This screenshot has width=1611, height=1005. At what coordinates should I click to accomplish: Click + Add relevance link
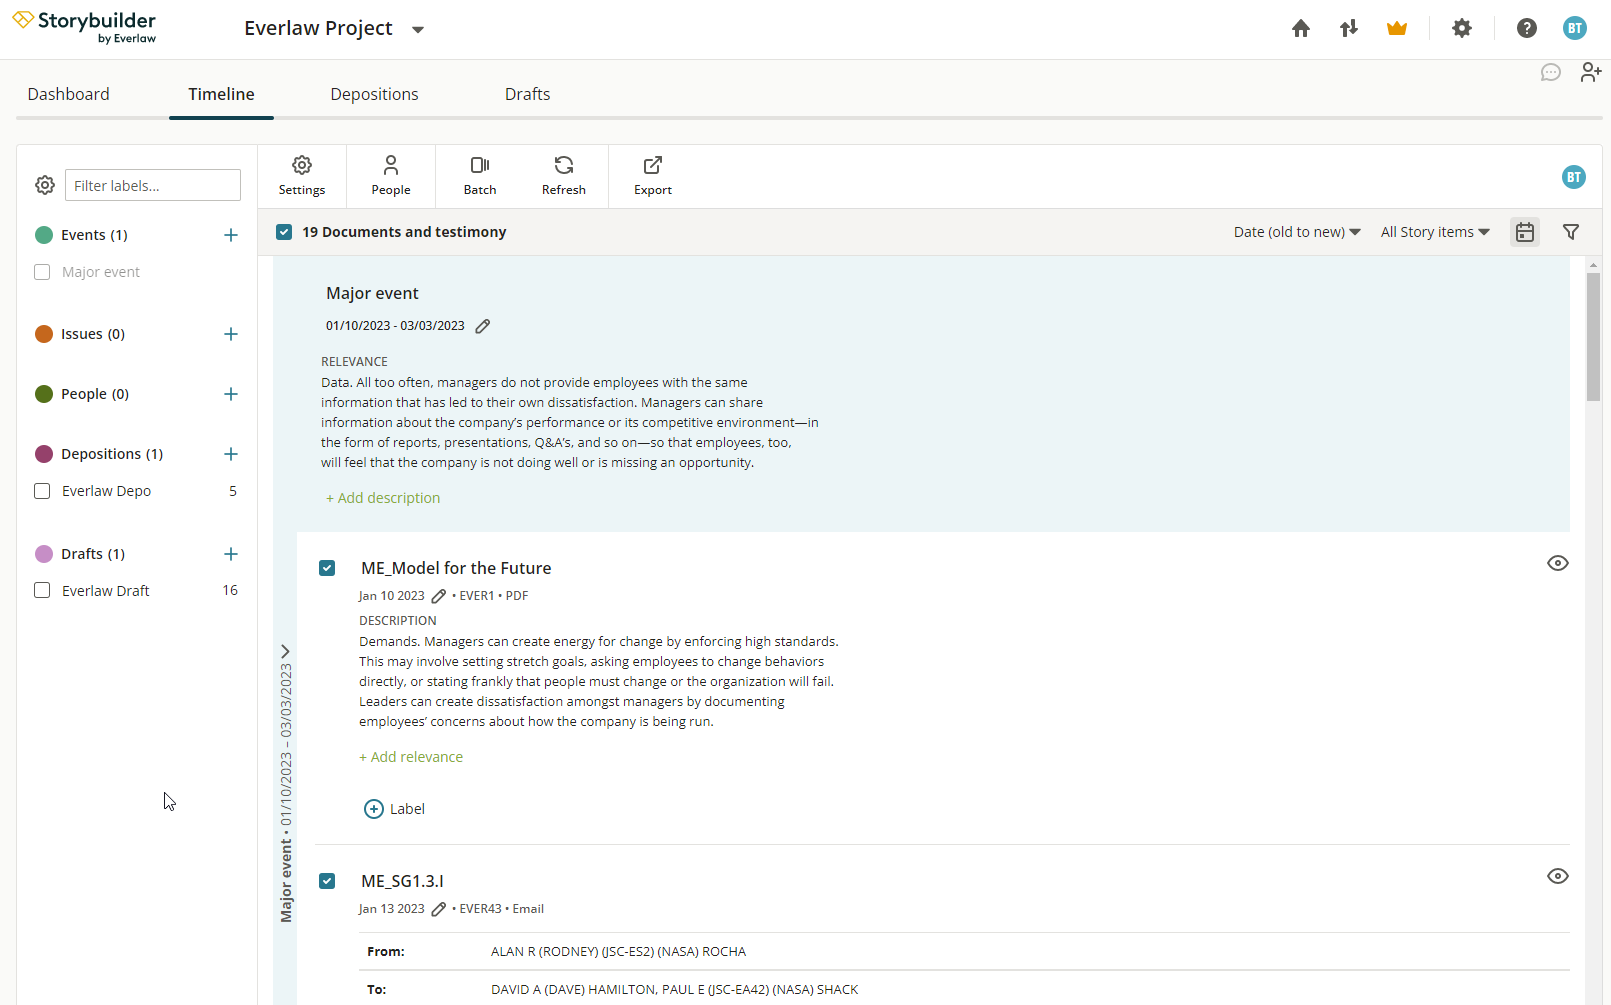point(411,757)
